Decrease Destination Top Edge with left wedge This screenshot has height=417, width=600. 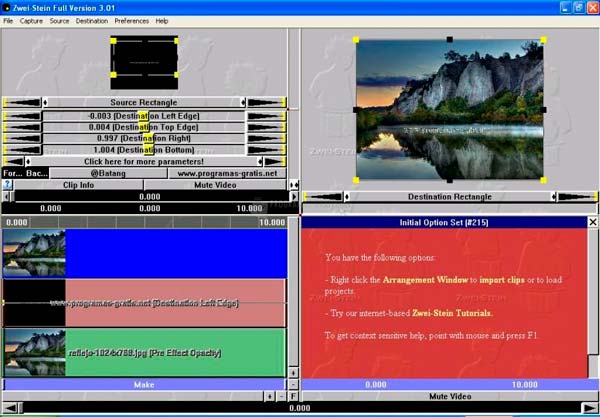22,127
